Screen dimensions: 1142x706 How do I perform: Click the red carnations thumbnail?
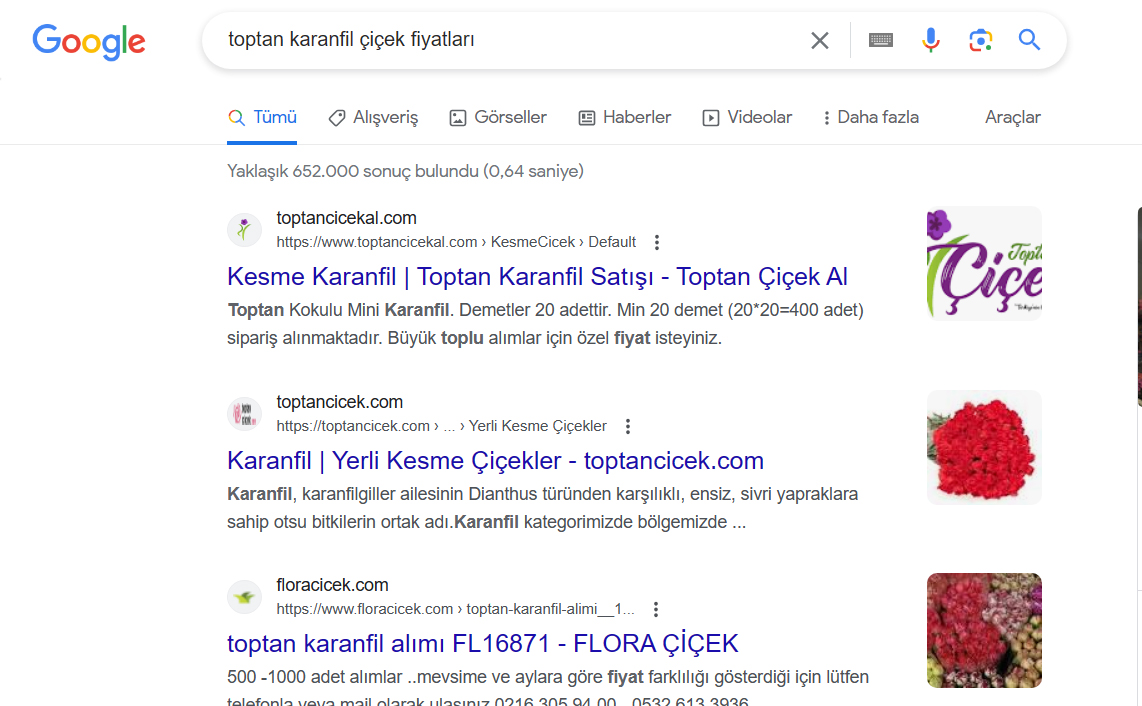coord(984,447)
